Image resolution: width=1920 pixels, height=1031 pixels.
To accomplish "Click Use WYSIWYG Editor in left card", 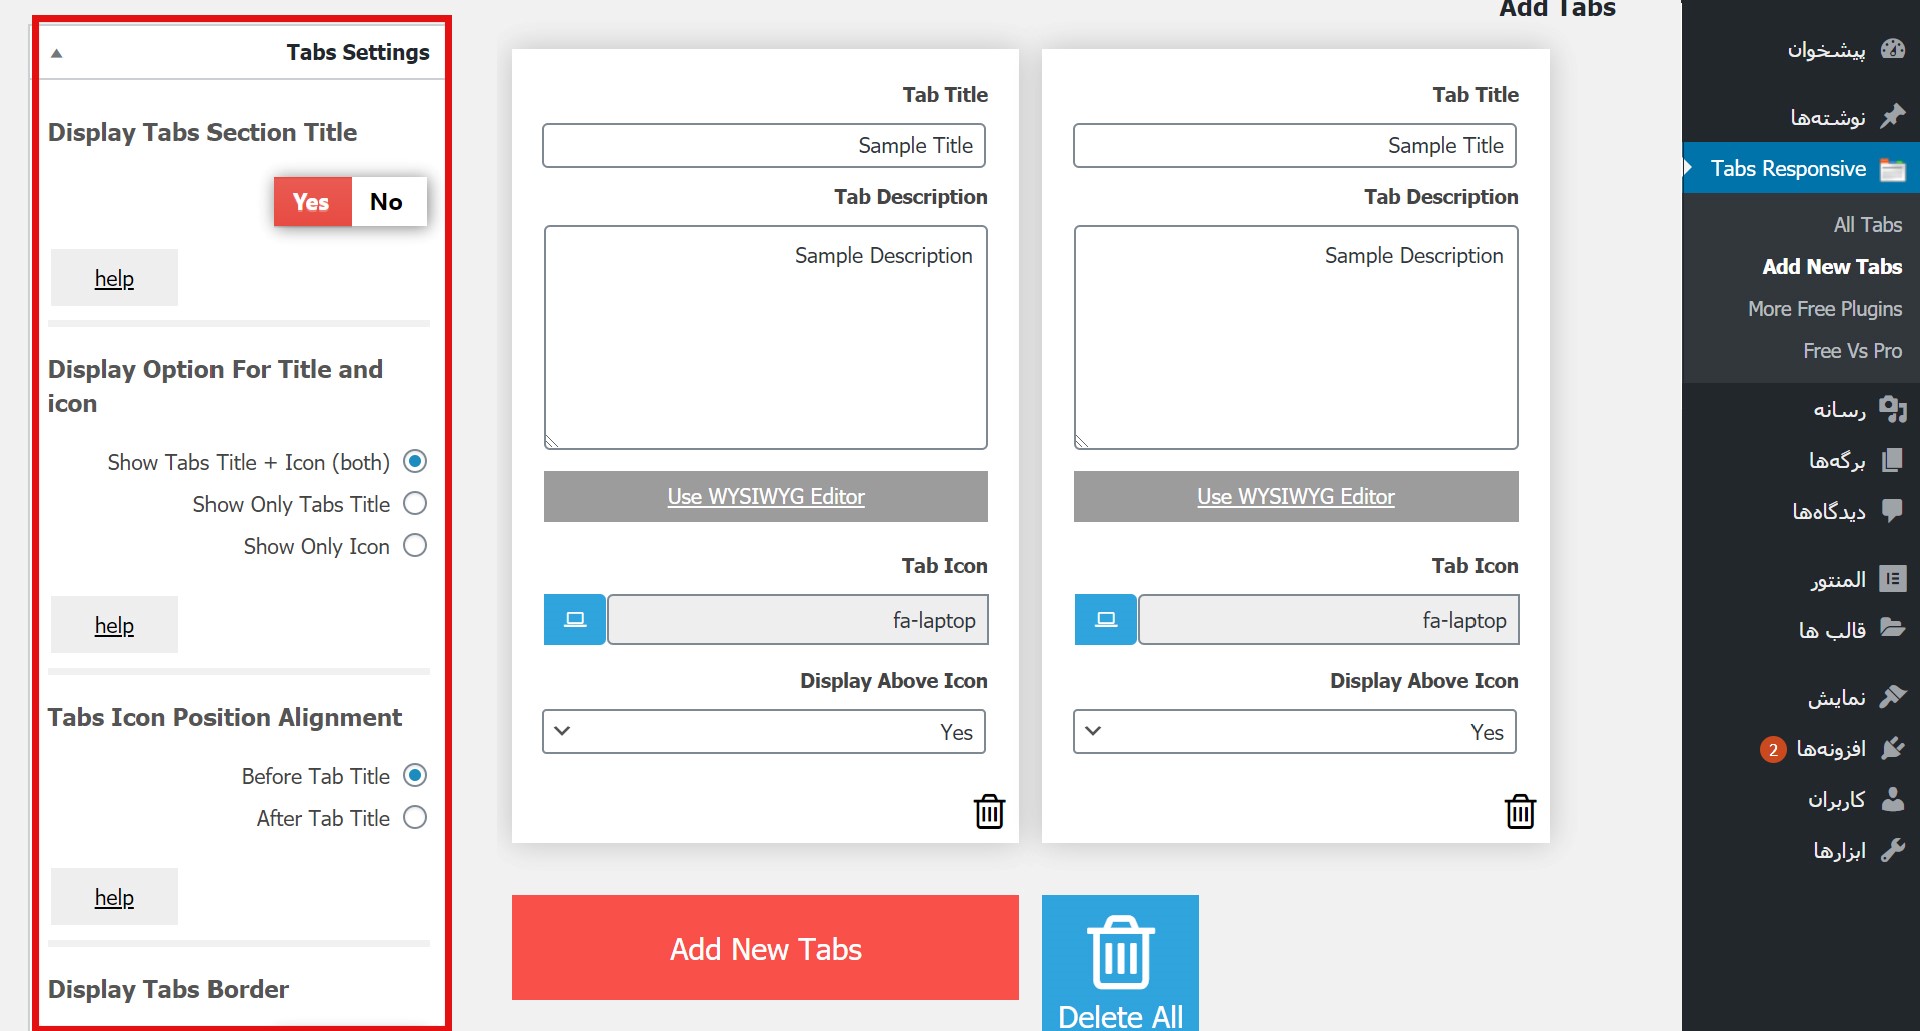I will tap(766, 496).
